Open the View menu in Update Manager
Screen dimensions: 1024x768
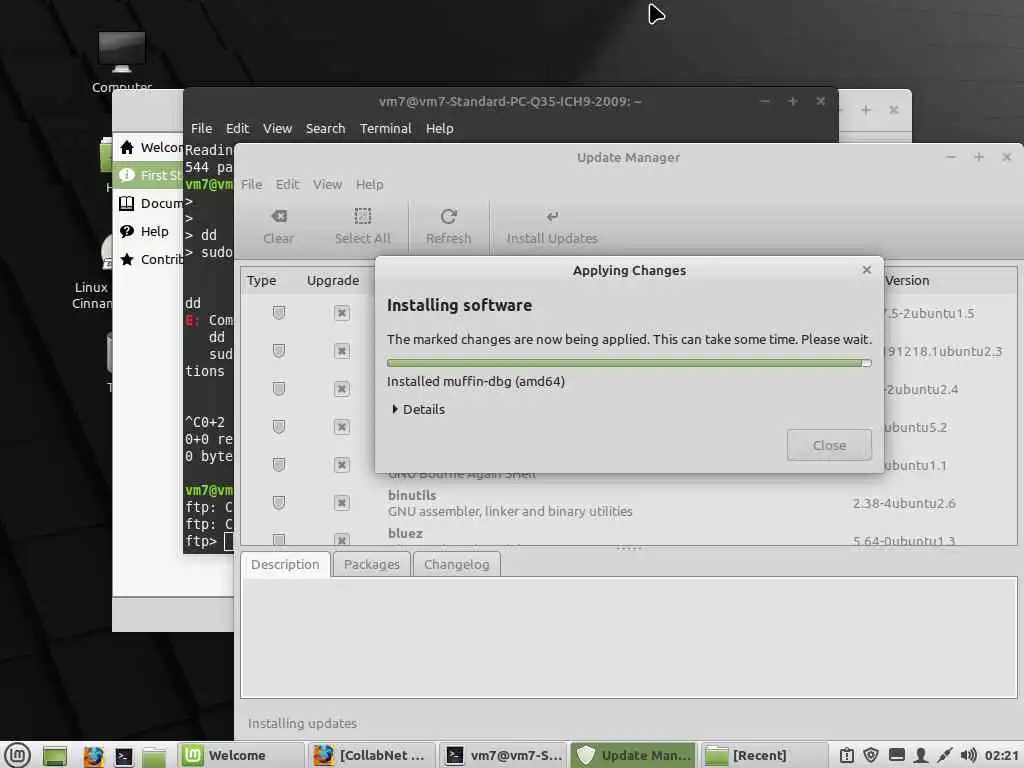point(327,185)
